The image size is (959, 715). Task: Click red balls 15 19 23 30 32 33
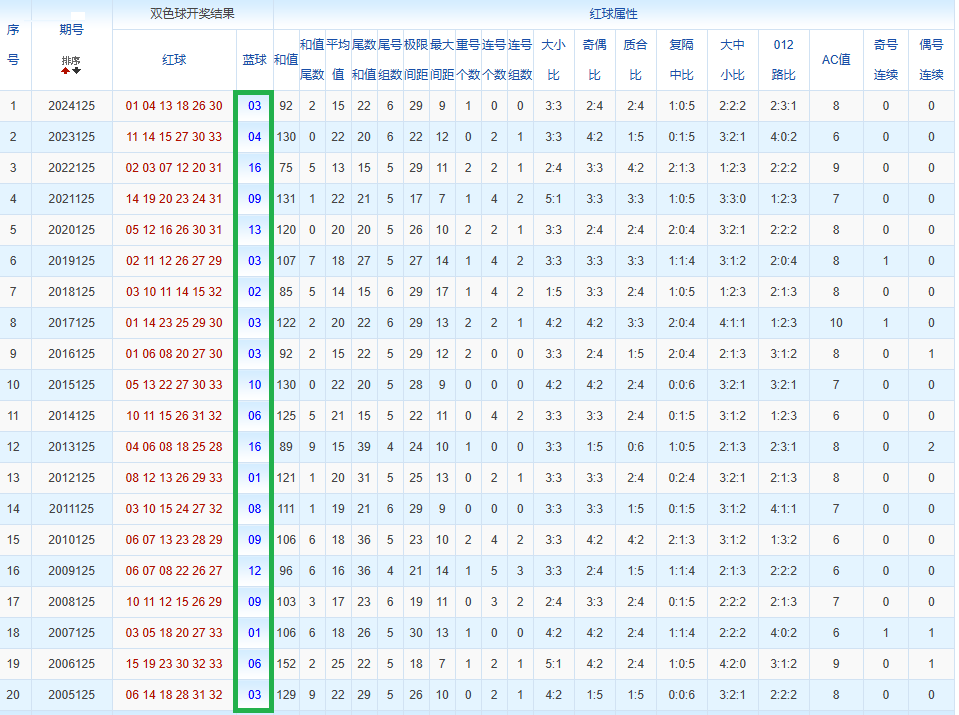click(x=174, y=664)
